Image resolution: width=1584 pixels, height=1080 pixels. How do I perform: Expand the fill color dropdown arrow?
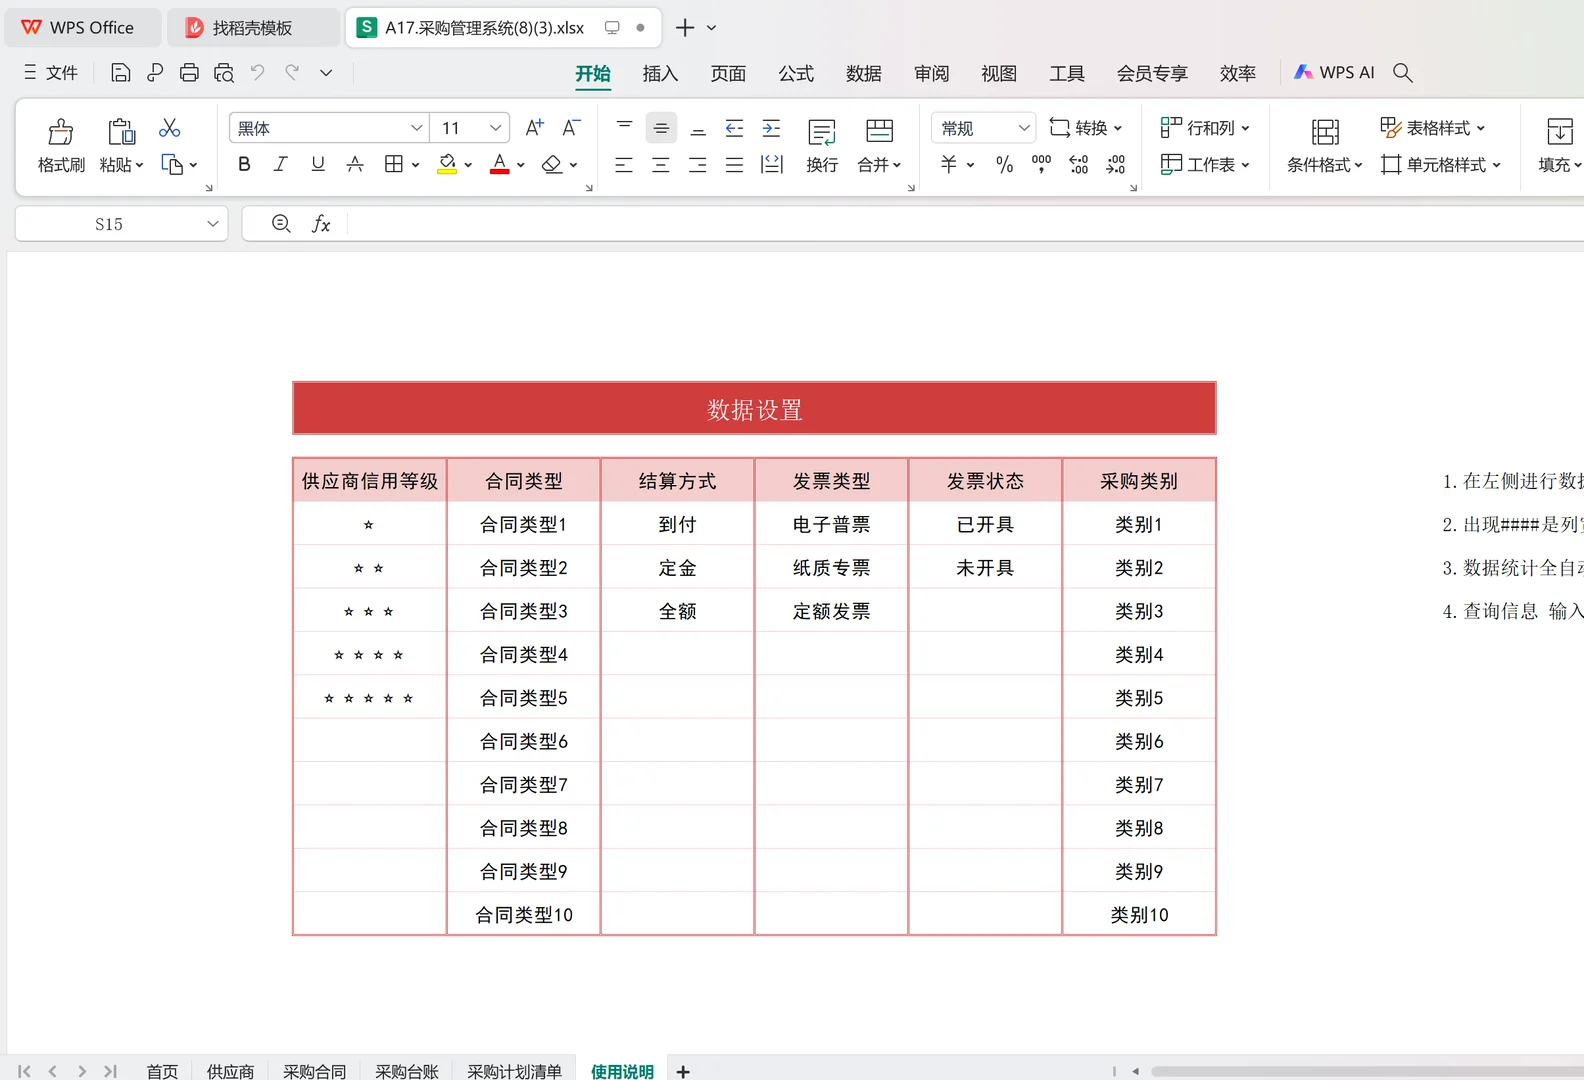click(468, 165)
